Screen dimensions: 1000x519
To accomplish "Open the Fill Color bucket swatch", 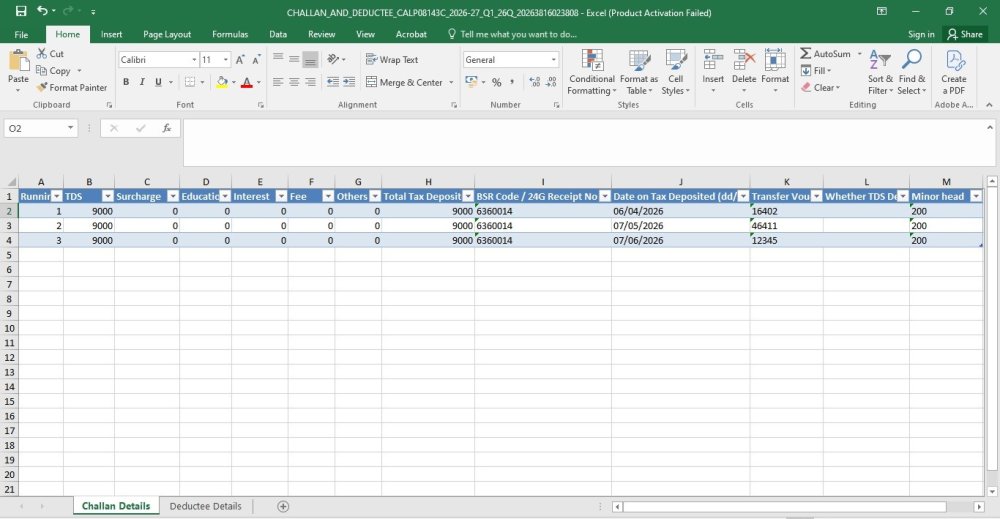I will pos(222,82).
